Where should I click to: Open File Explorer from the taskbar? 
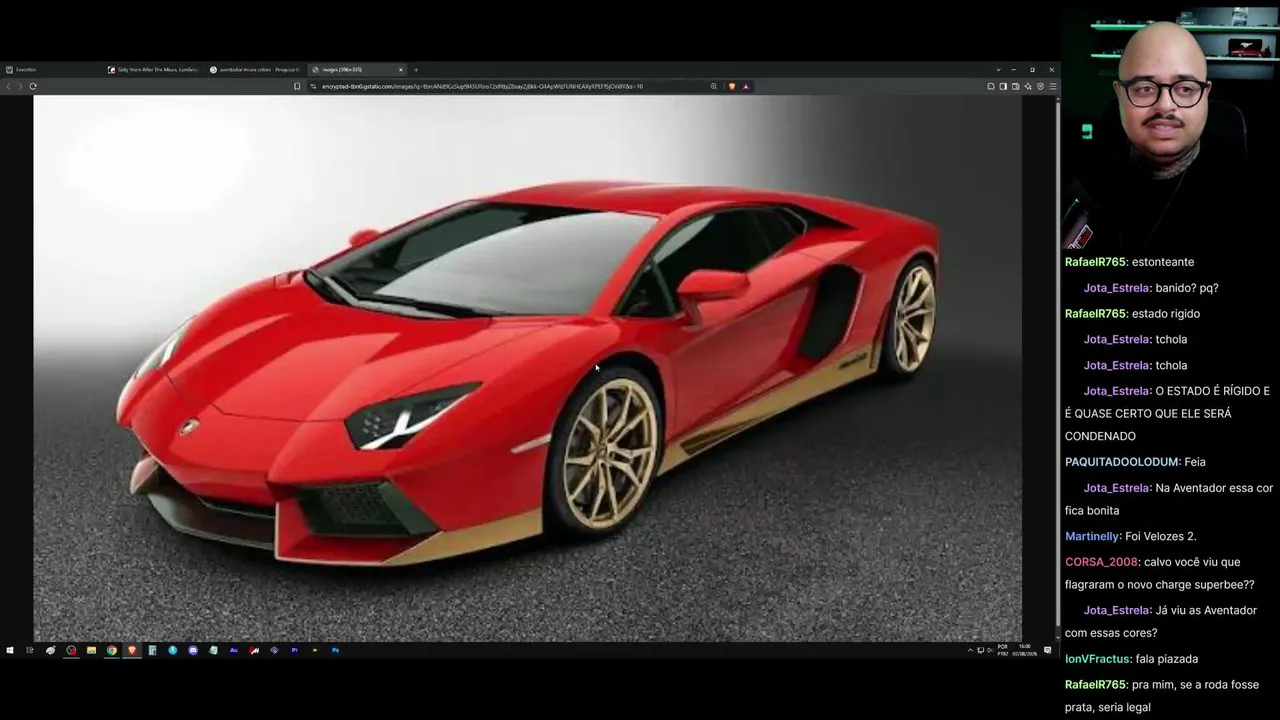91,650
